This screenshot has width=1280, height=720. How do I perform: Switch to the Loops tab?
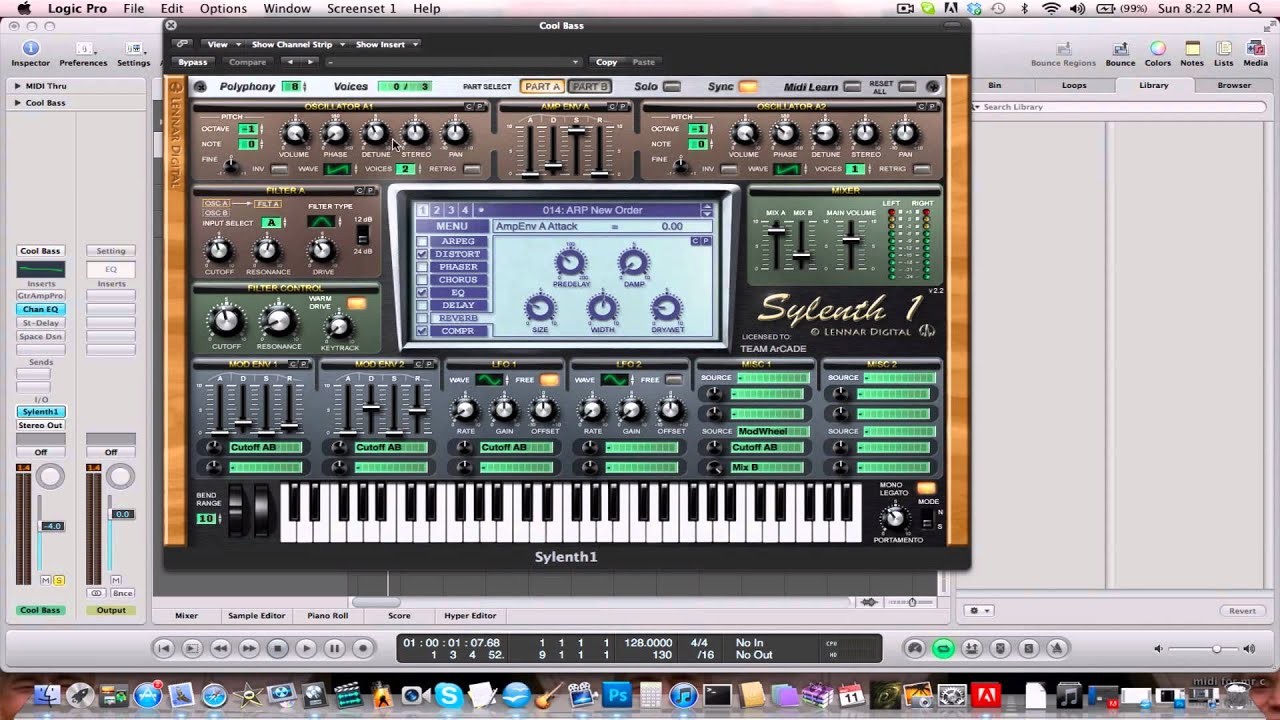1074,85
